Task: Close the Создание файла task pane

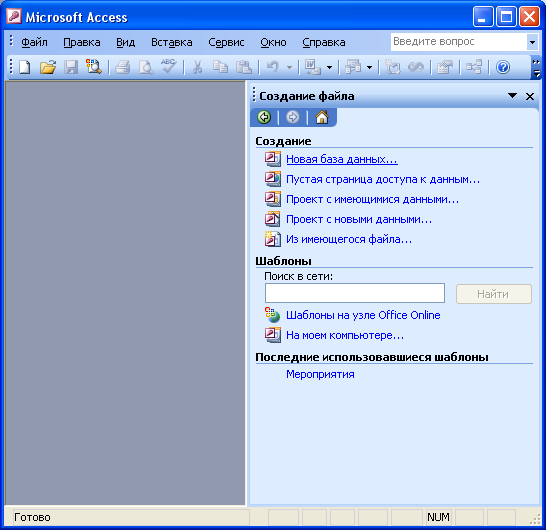Action: (530, 96)
